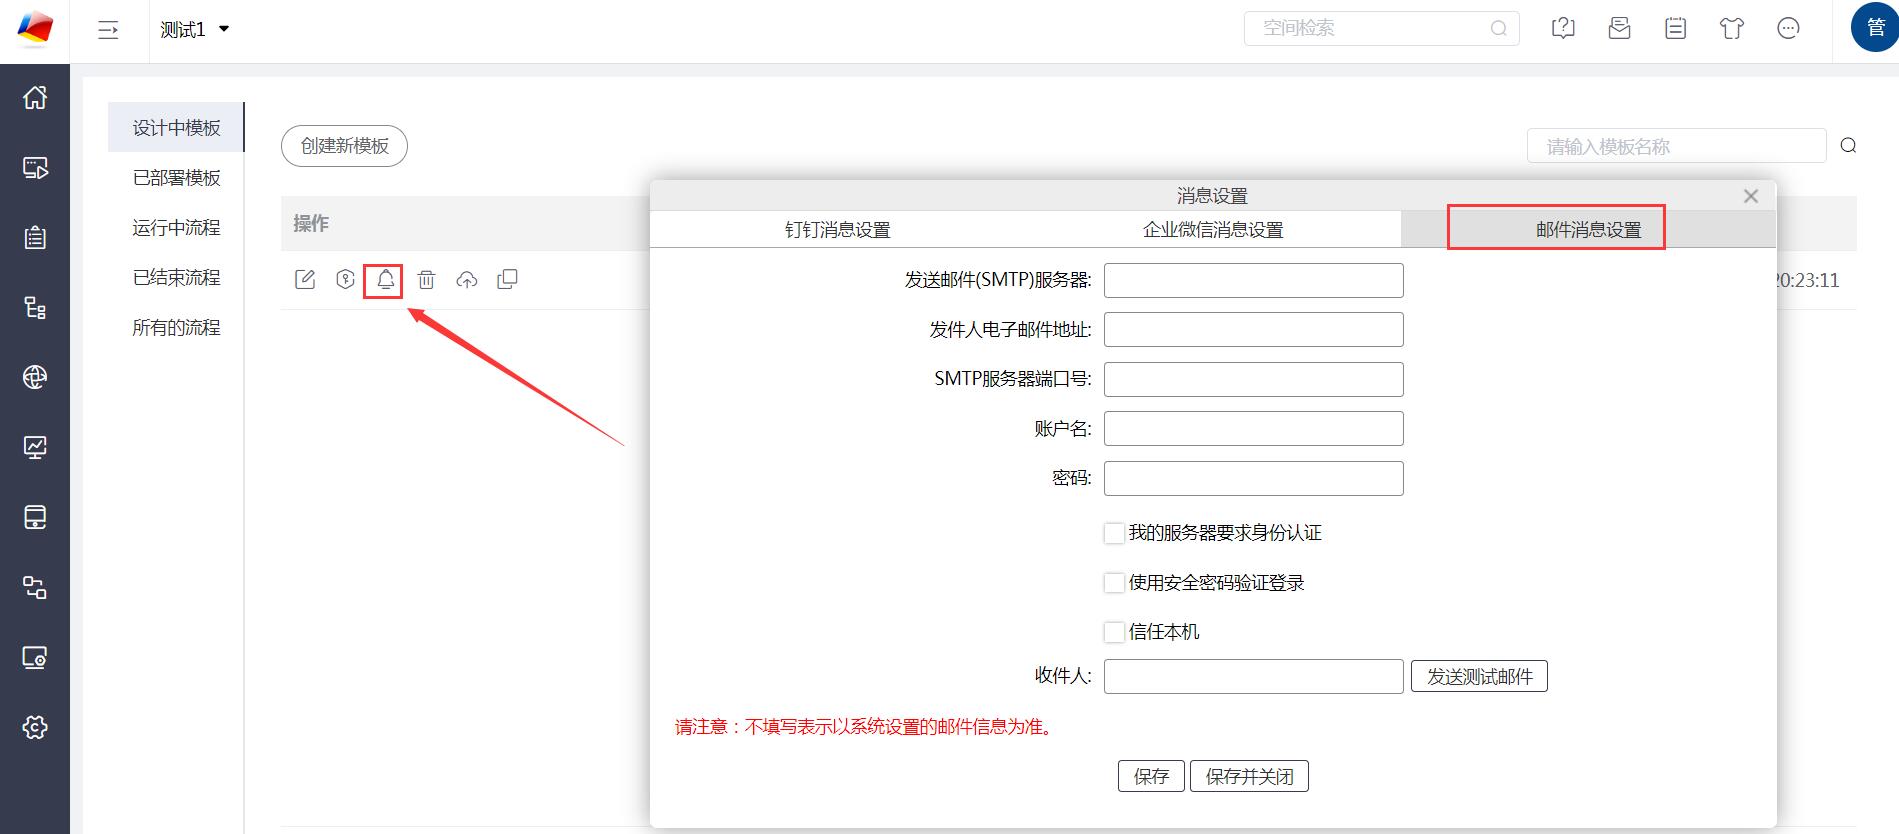
Task: Click the template search magnifier icon
Action: point(1848,146)
